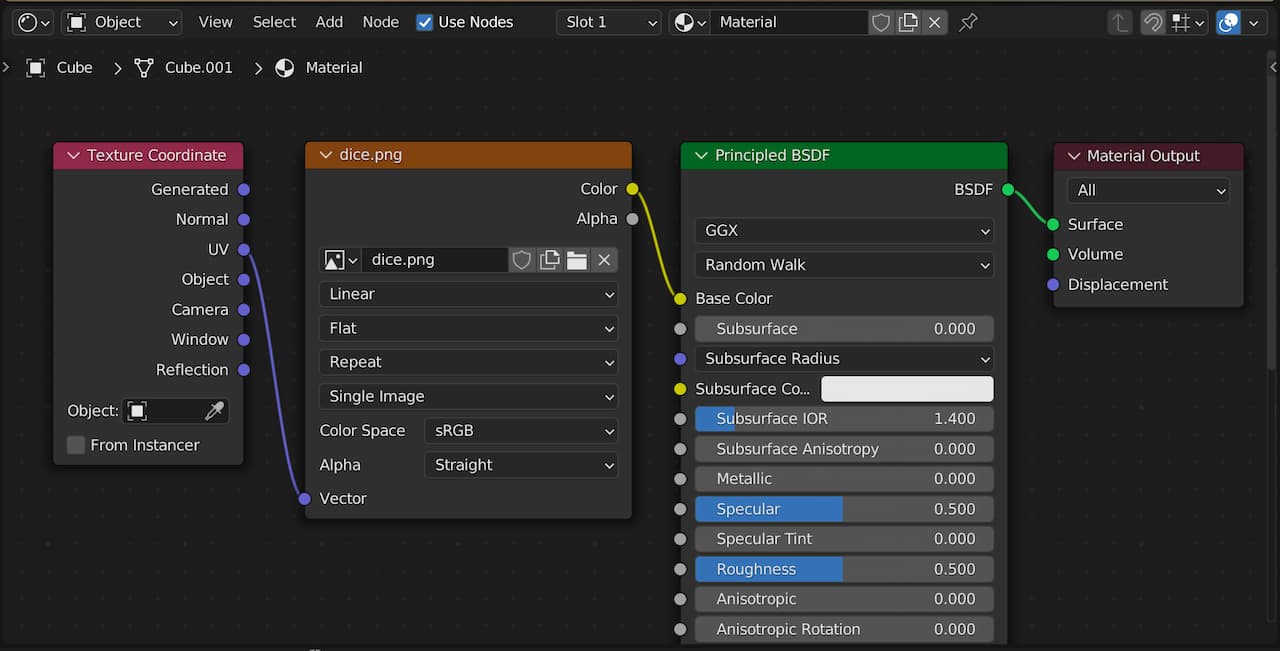Image resolution: width=1280 pixels, height=651 pixels.
Task: Click the fake user shield beside Material name
Action: click(881, 22)
